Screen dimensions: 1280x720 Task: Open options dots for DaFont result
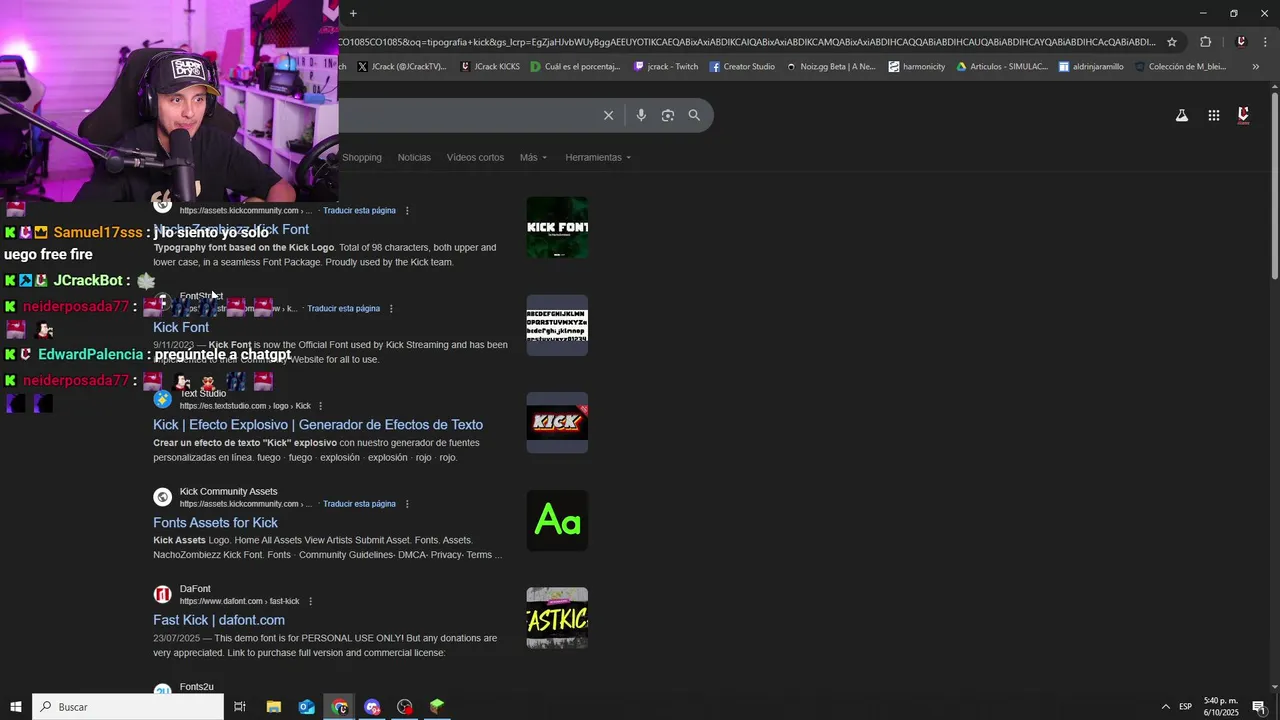click(310, 601)
